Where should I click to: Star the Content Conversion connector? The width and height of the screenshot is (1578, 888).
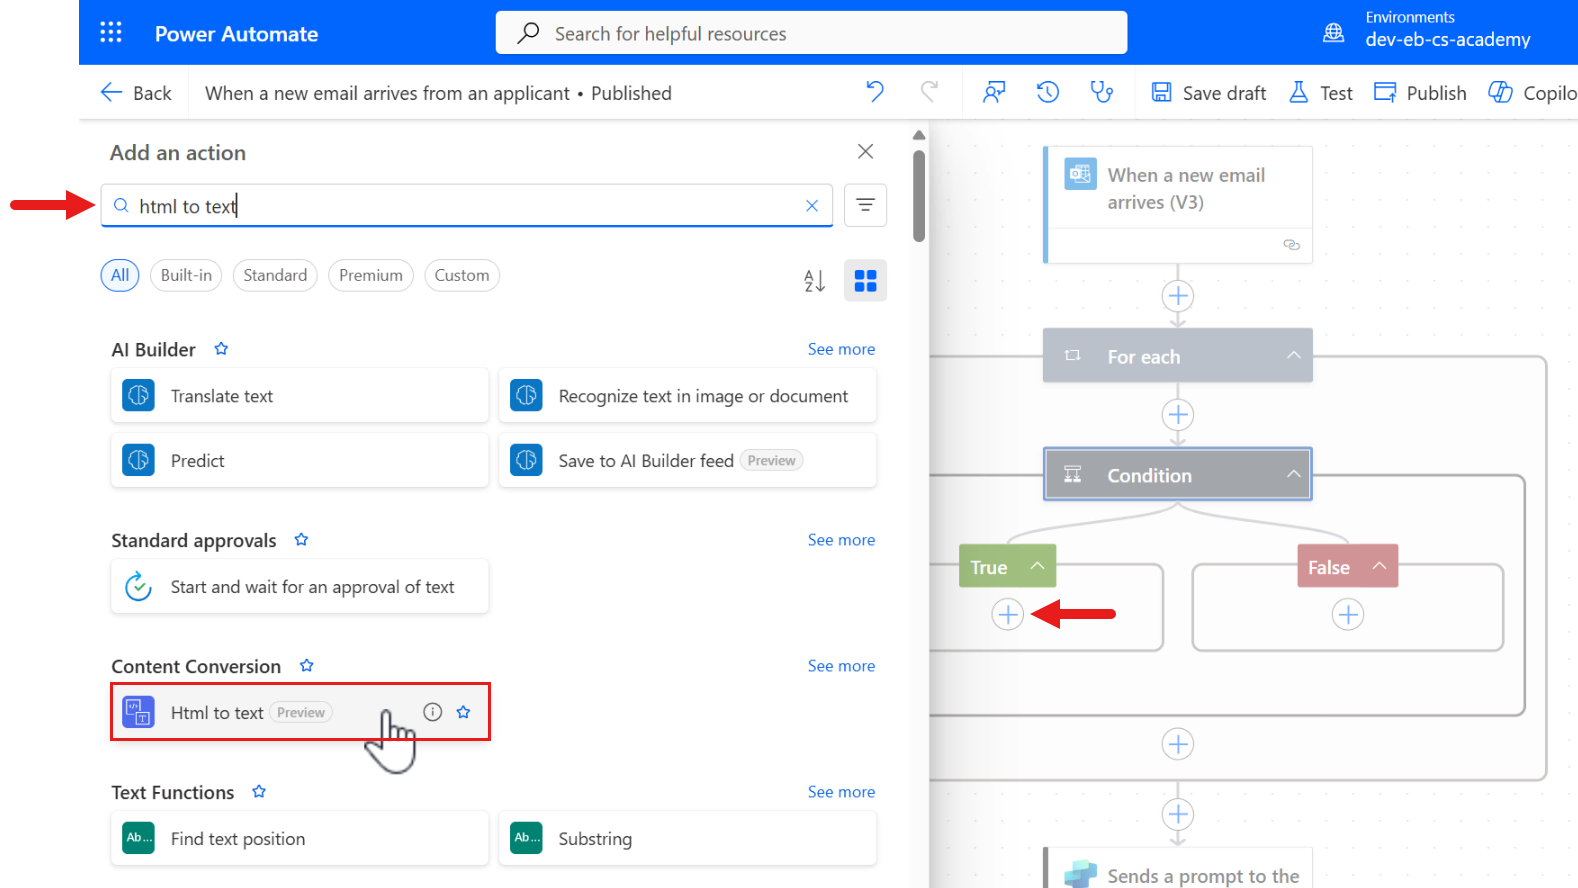click(307, 666)
